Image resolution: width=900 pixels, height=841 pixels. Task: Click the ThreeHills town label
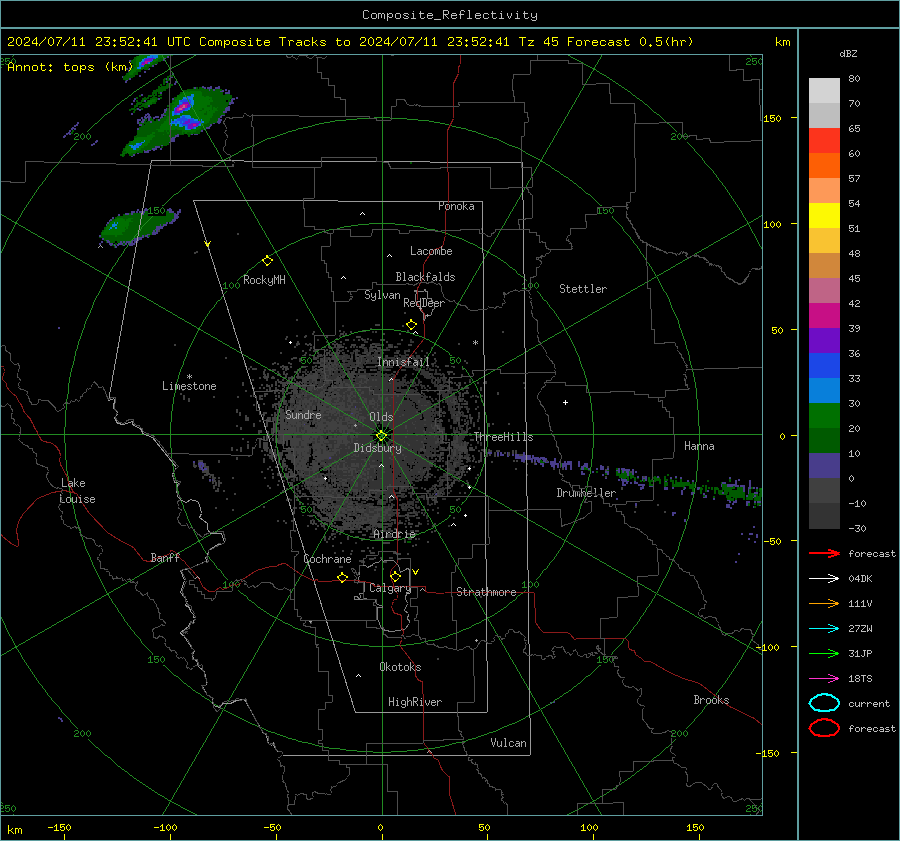tap(503, 437)
